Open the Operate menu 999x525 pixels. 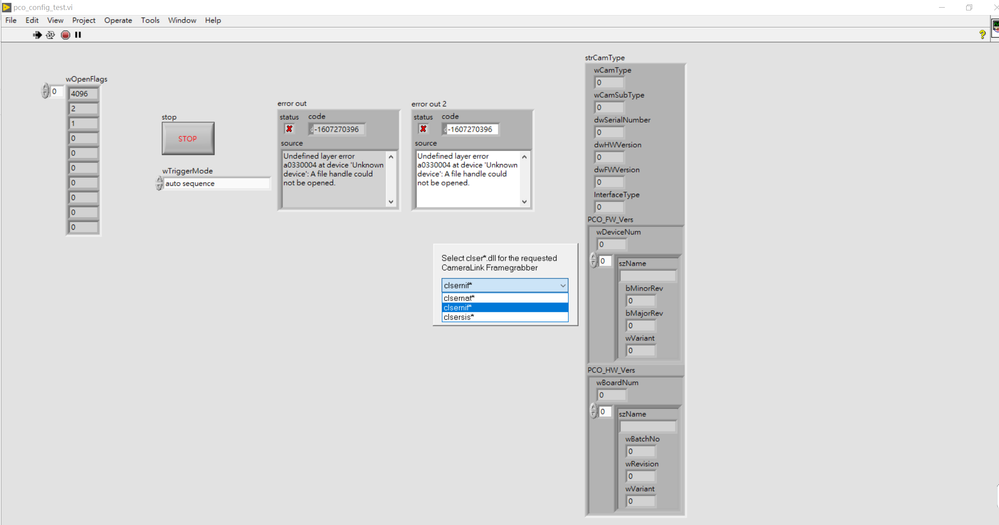click(118, 20)
